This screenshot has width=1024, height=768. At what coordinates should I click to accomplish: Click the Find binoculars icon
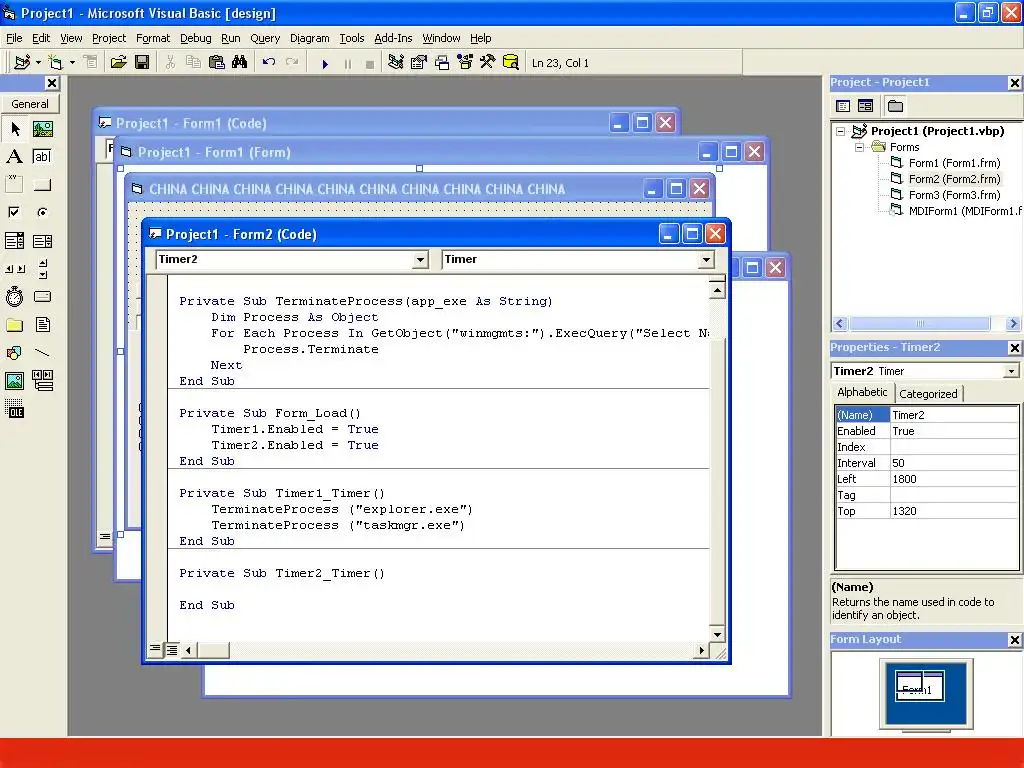click(240, 63)
